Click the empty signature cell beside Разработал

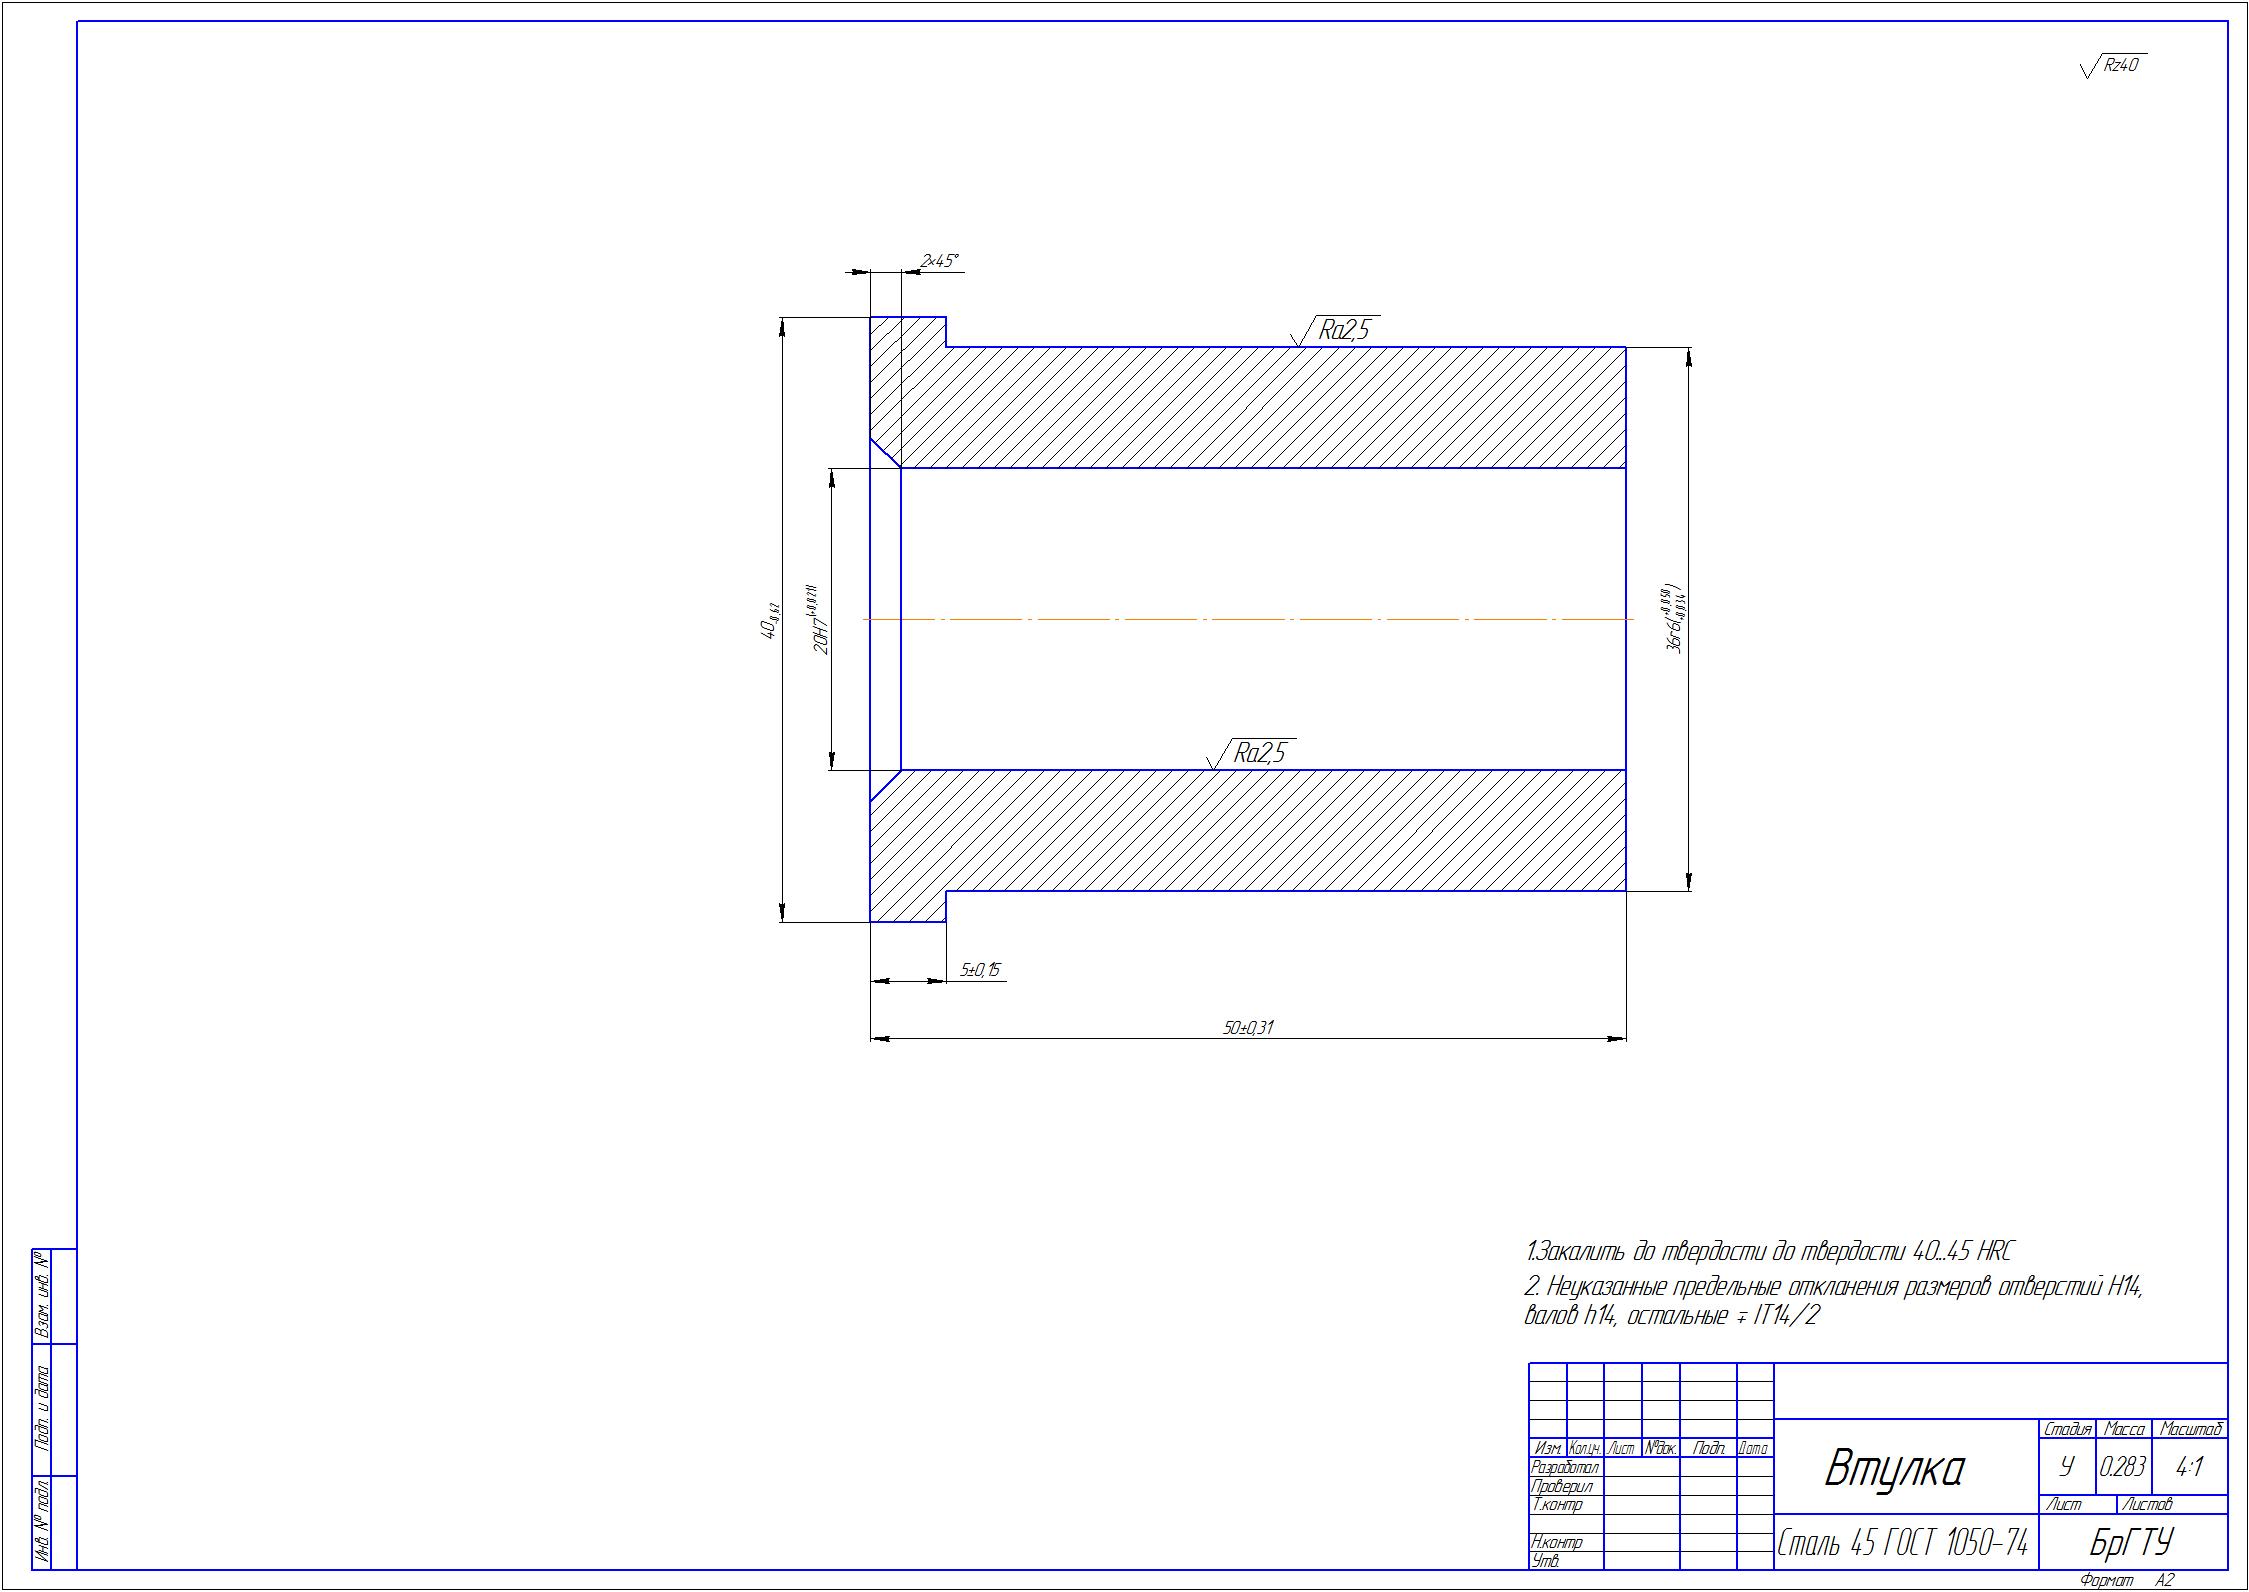[x=1708, y=1467]
